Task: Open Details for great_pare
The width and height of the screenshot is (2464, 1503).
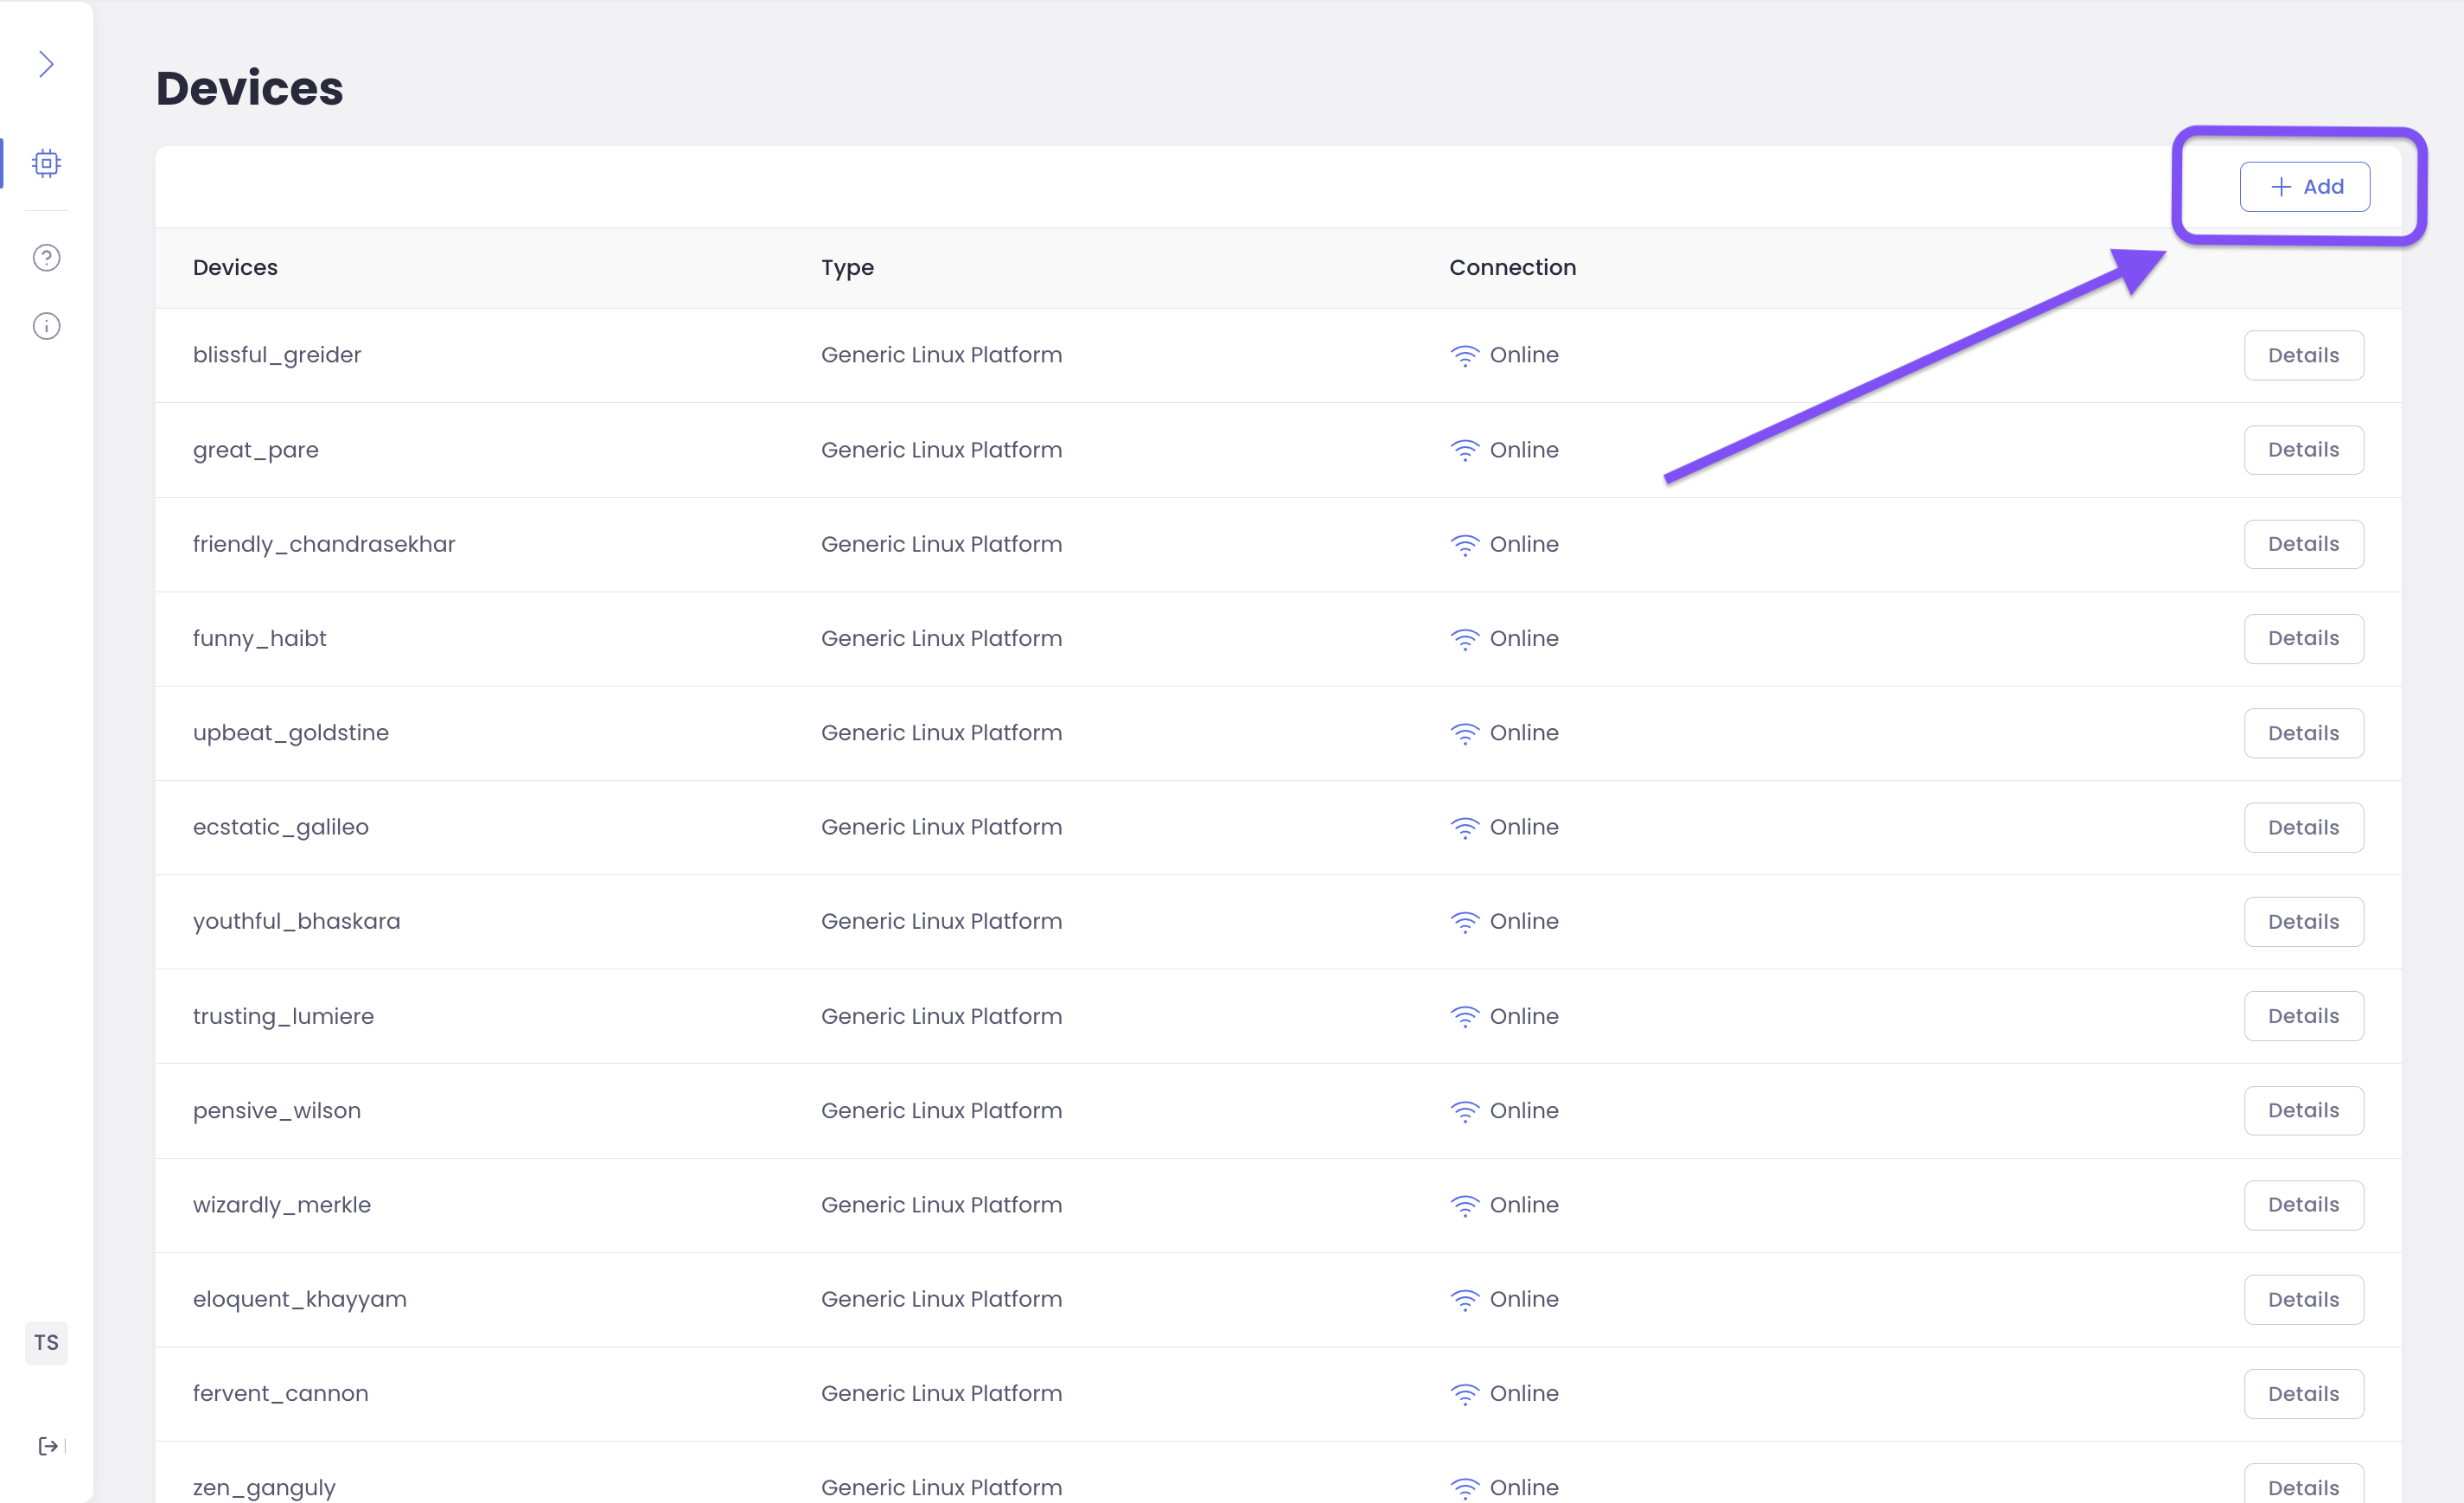Action: [x=2303, y=450]
